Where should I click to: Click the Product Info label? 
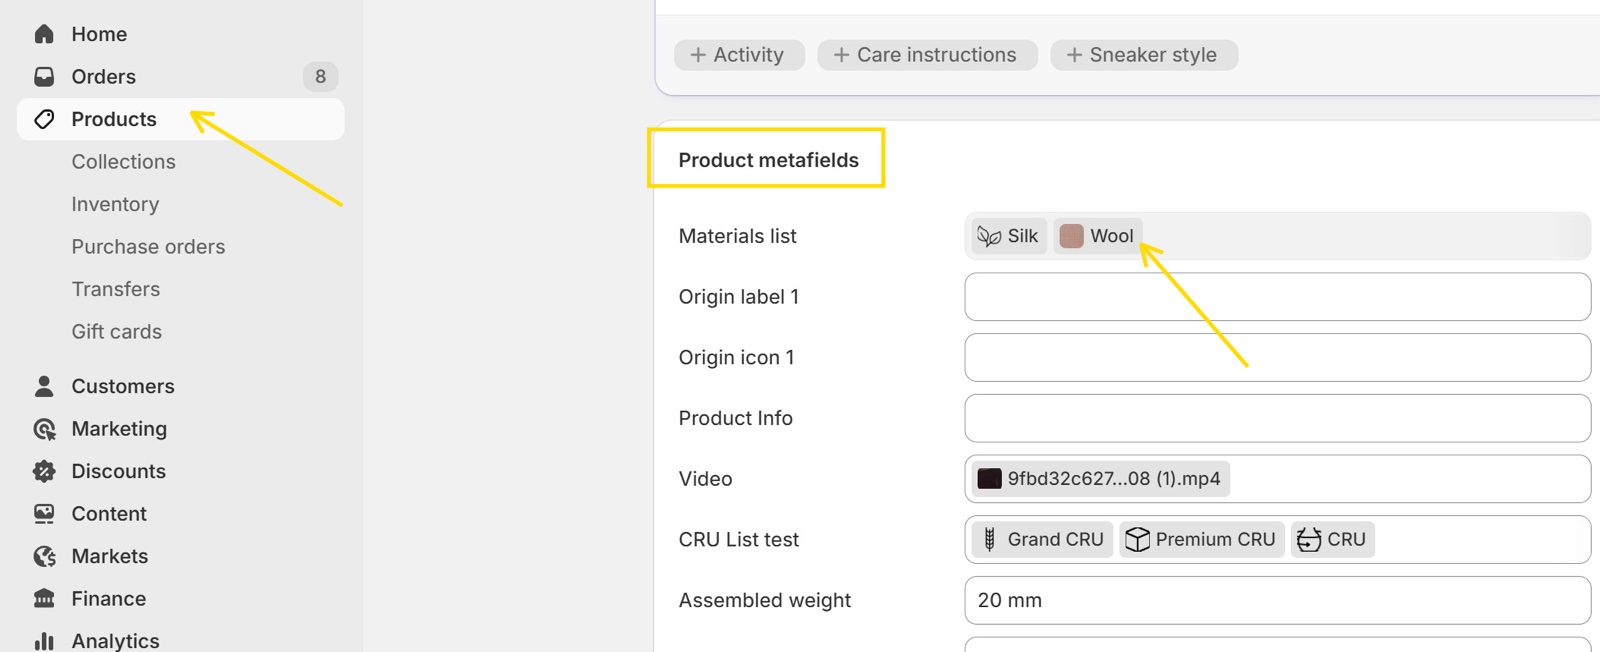pos(735,418)
